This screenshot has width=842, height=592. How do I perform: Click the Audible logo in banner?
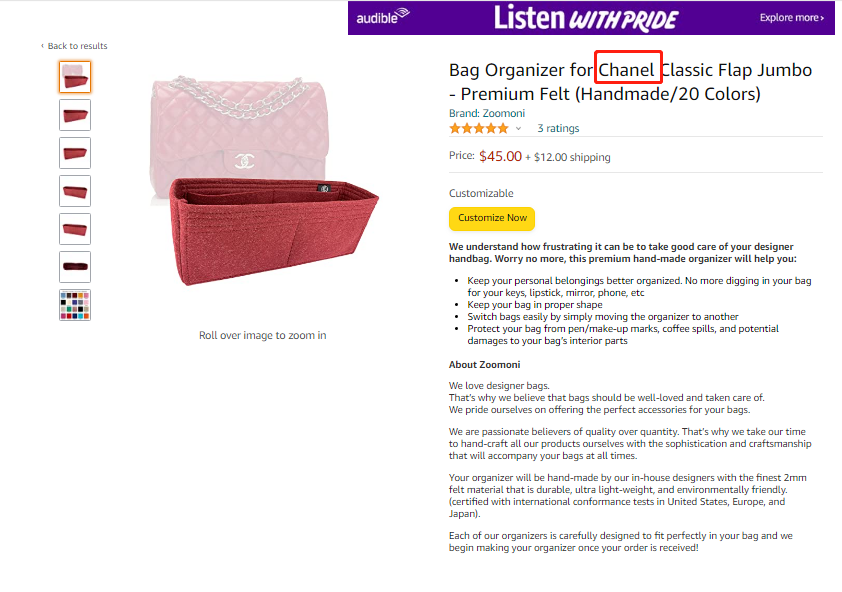point(383,17)
